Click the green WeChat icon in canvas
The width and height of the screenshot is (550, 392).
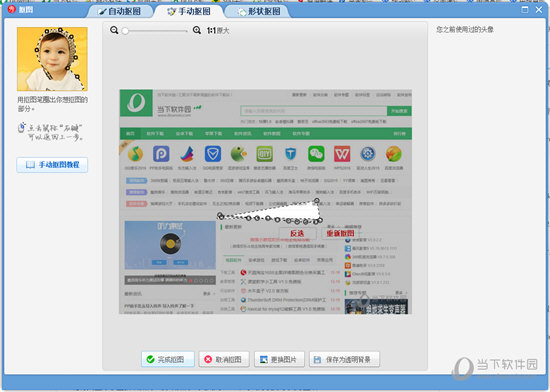pos(316,154)
